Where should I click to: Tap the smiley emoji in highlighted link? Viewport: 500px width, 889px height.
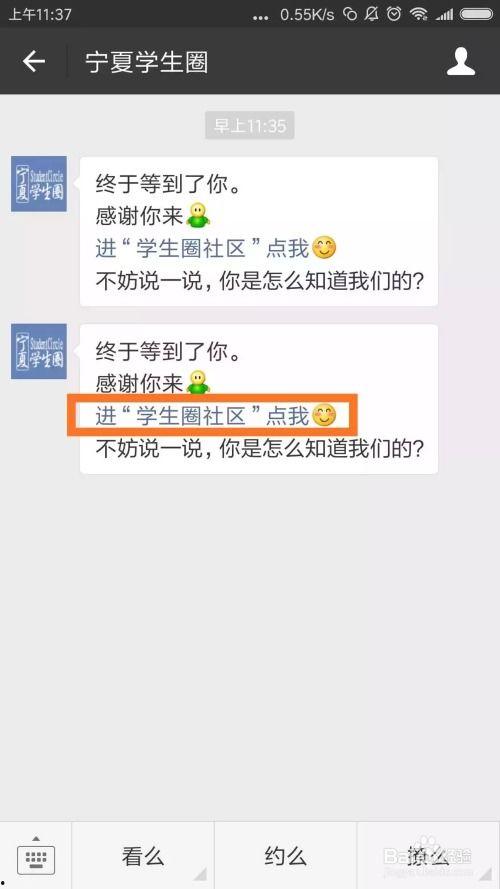324,416
